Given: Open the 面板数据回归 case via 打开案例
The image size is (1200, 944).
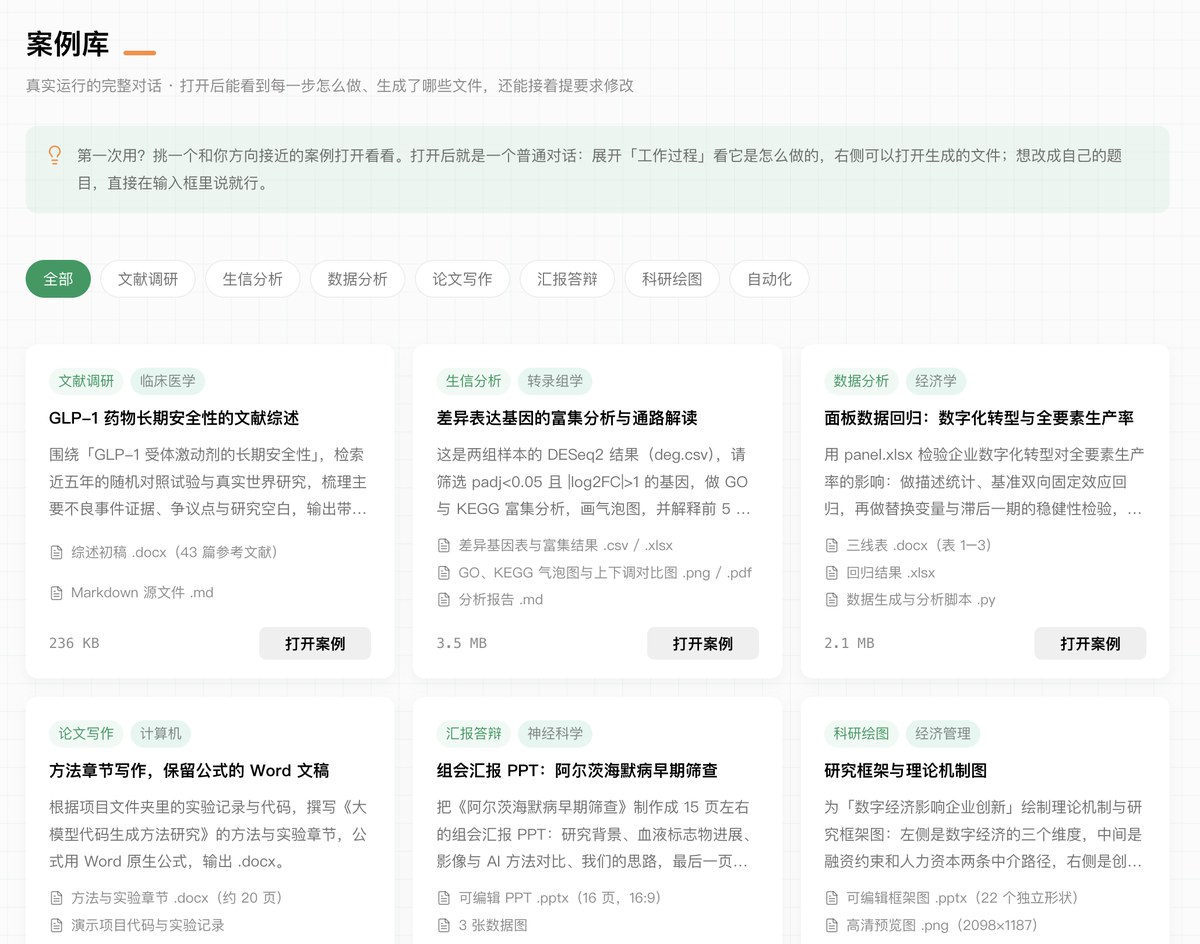Looking at the screenshot, I should [x=1090, y=643].
